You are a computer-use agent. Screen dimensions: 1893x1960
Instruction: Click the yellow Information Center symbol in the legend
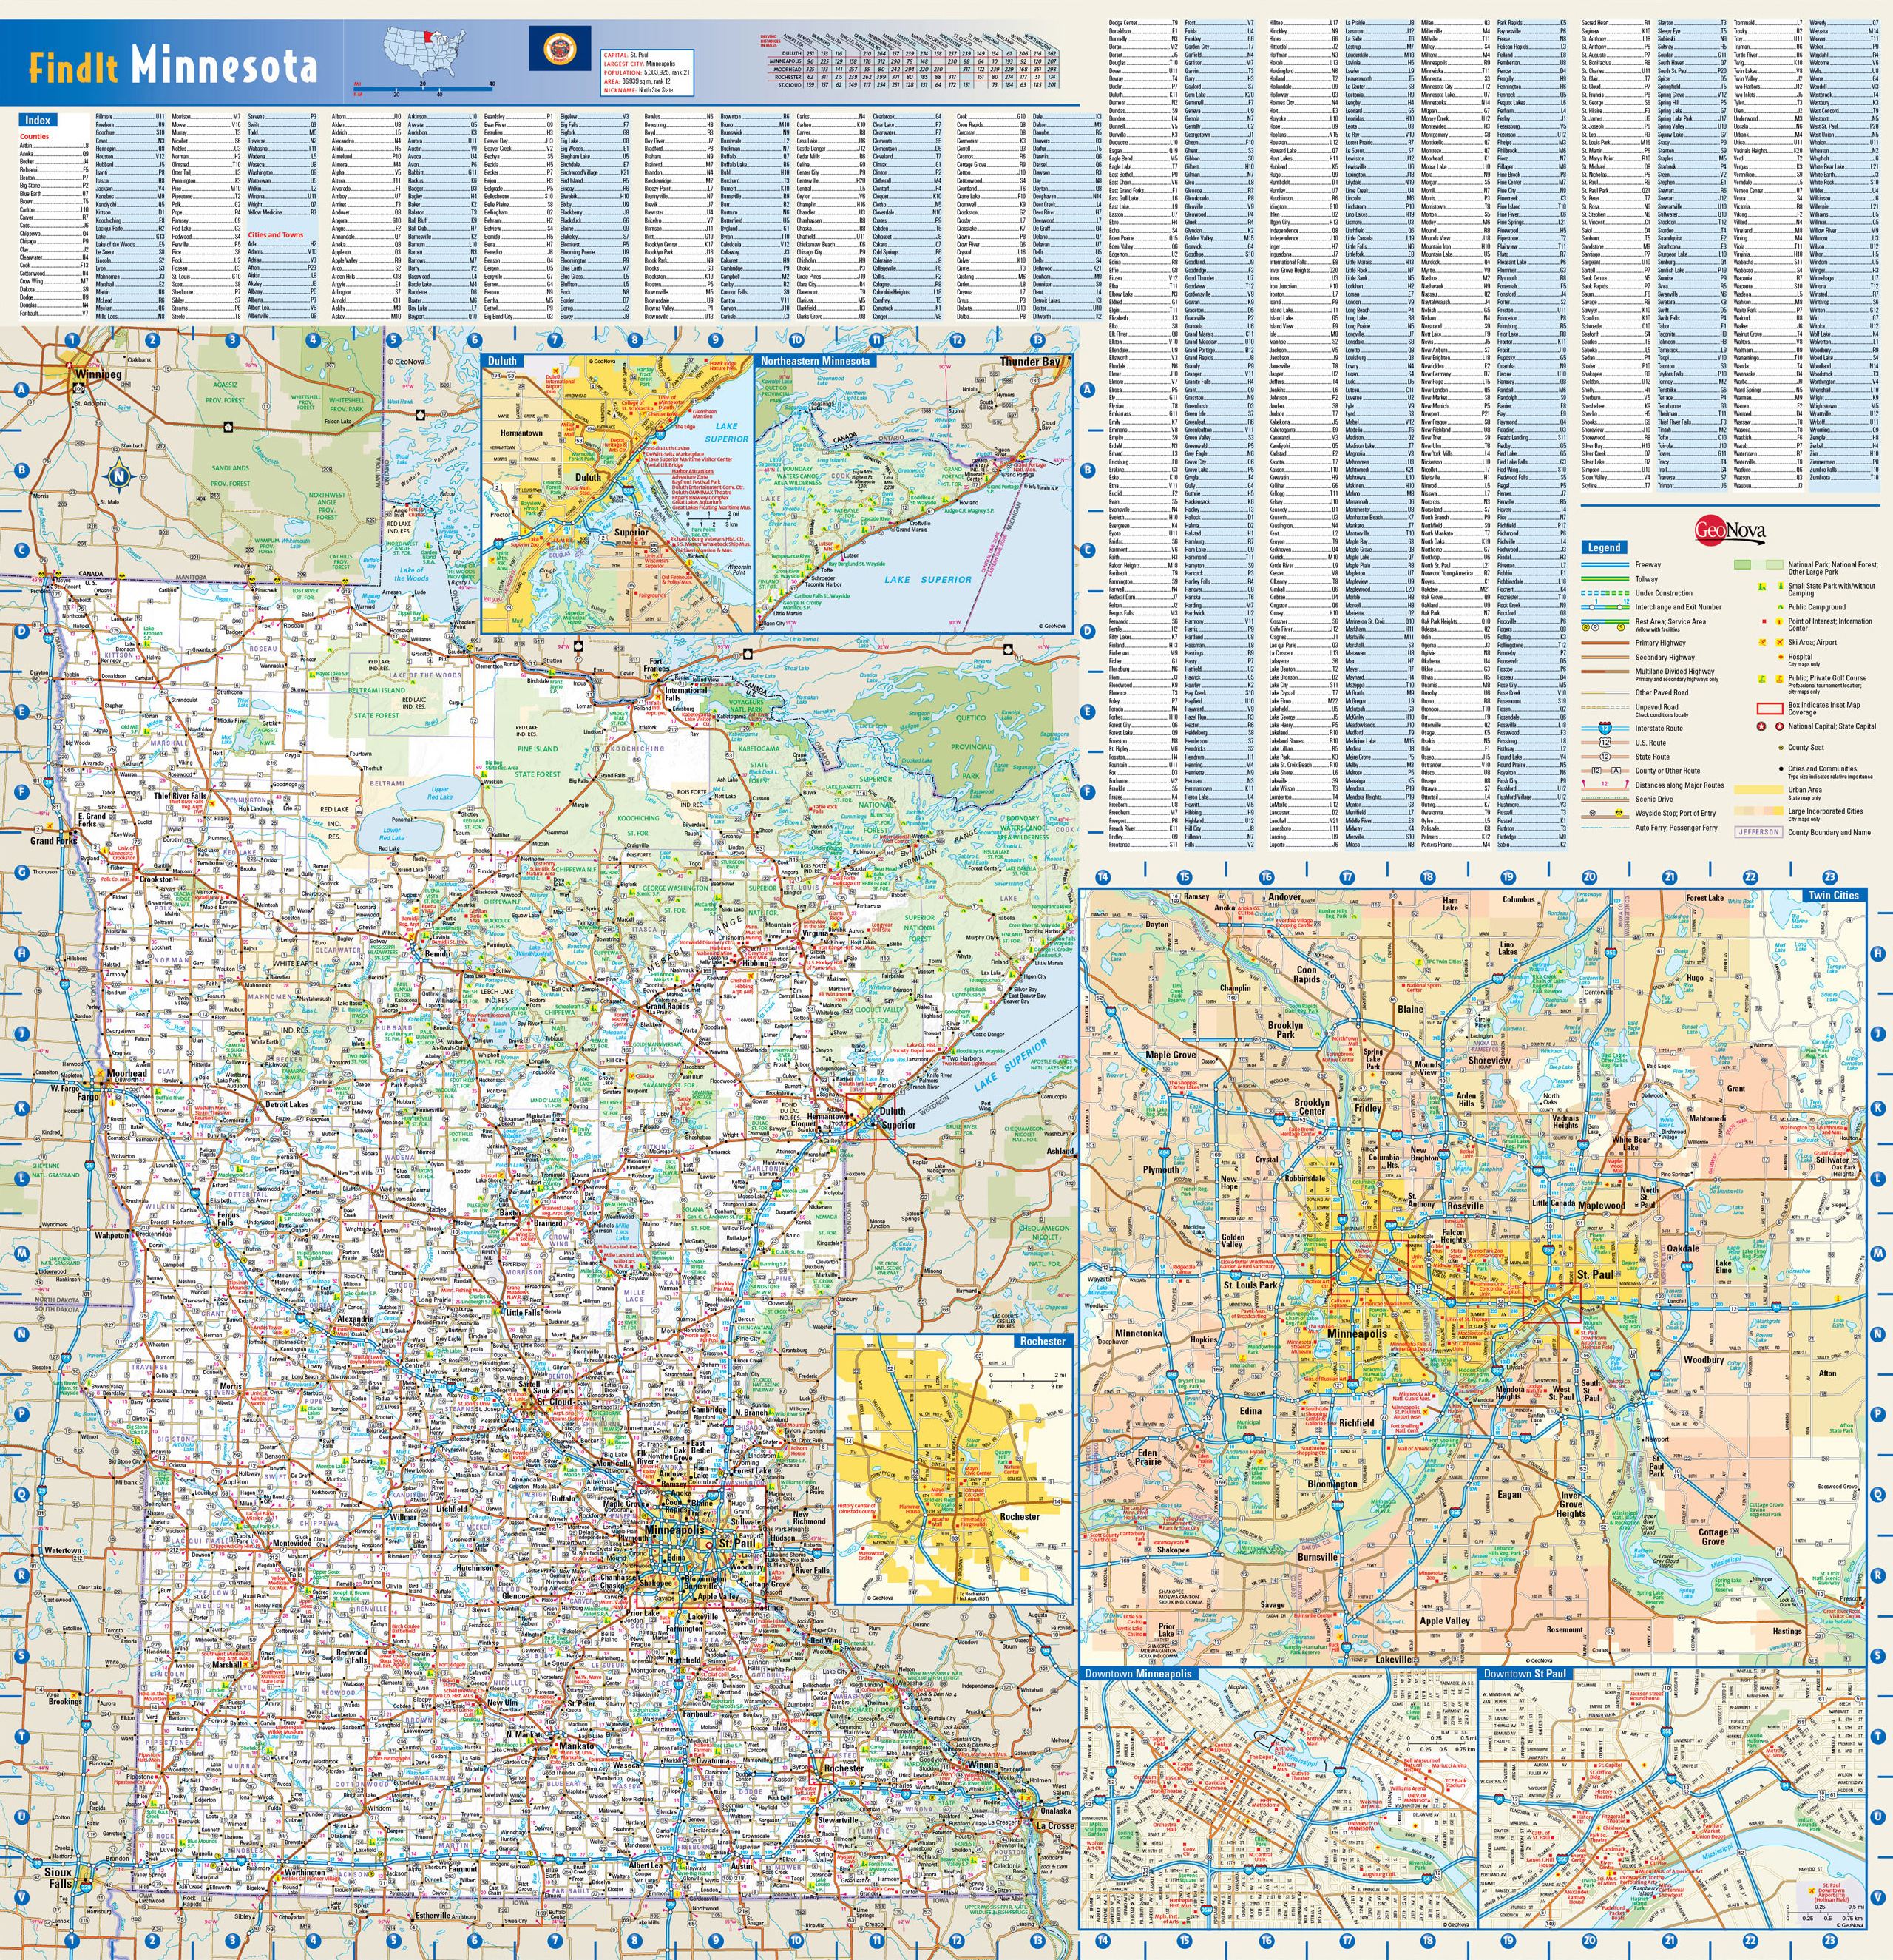click(1779, 622)
